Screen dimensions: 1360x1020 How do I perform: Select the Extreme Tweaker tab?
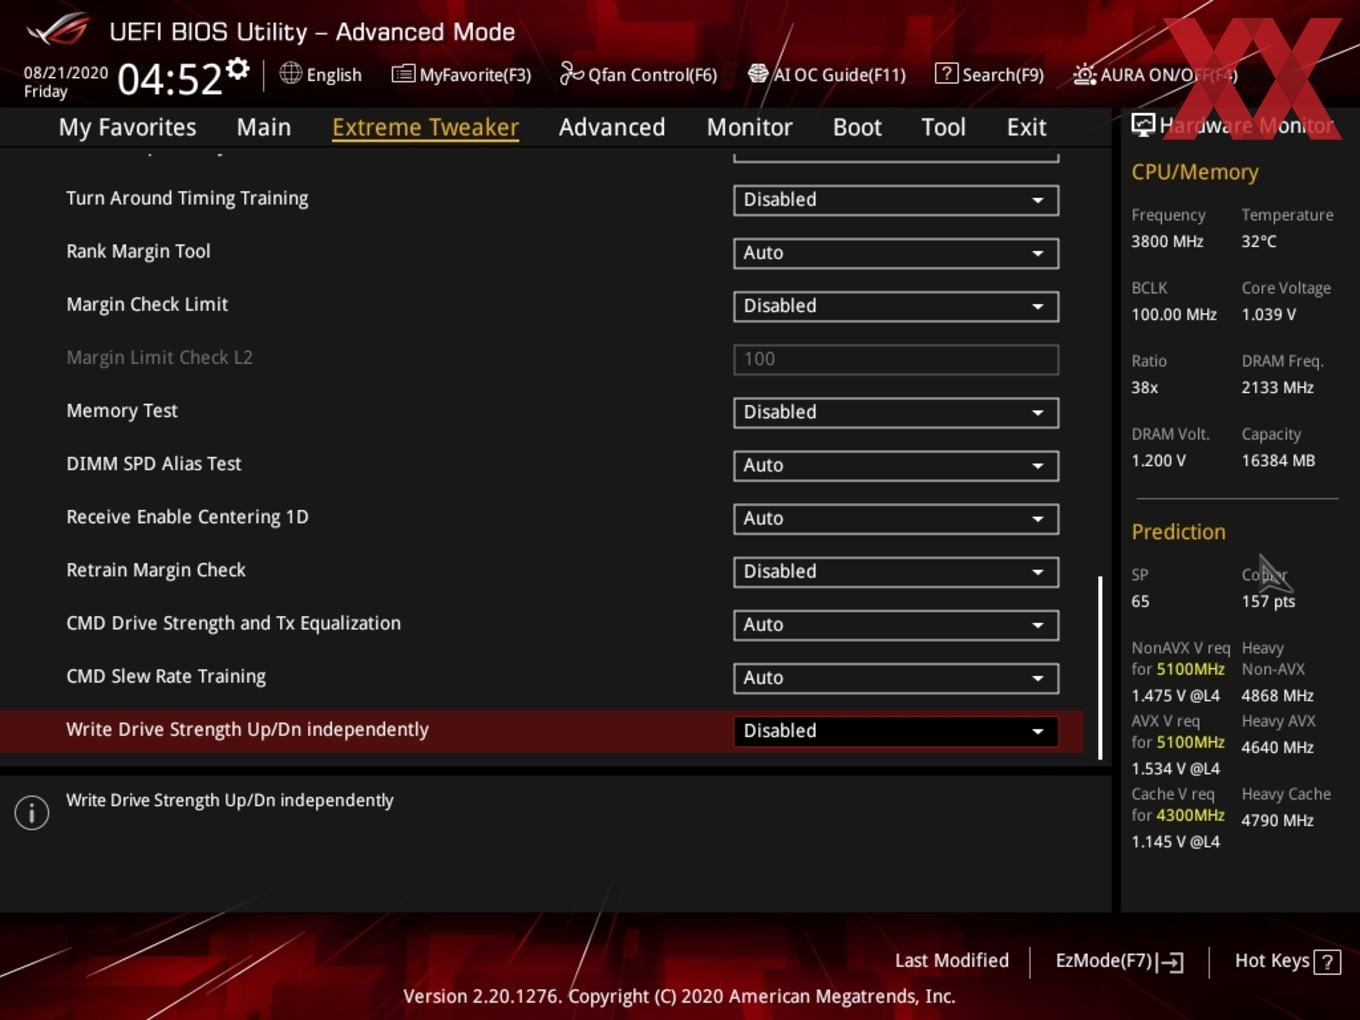coord(425,127)
